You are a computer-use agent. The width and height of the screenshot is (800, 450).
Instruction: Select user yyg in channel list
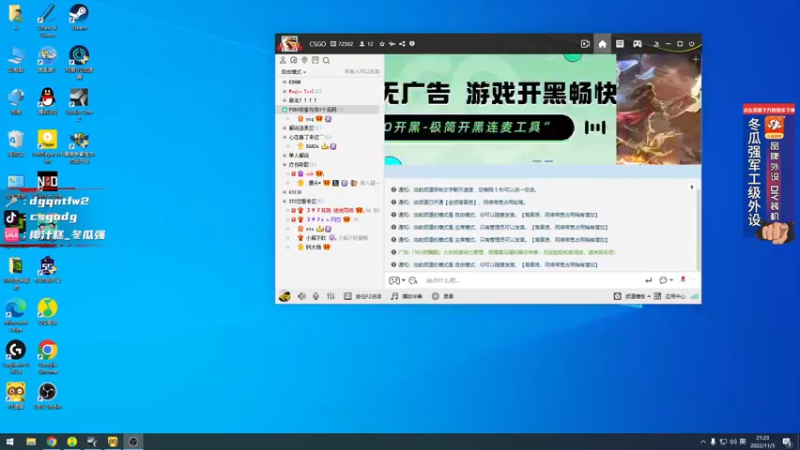[310, 119]
